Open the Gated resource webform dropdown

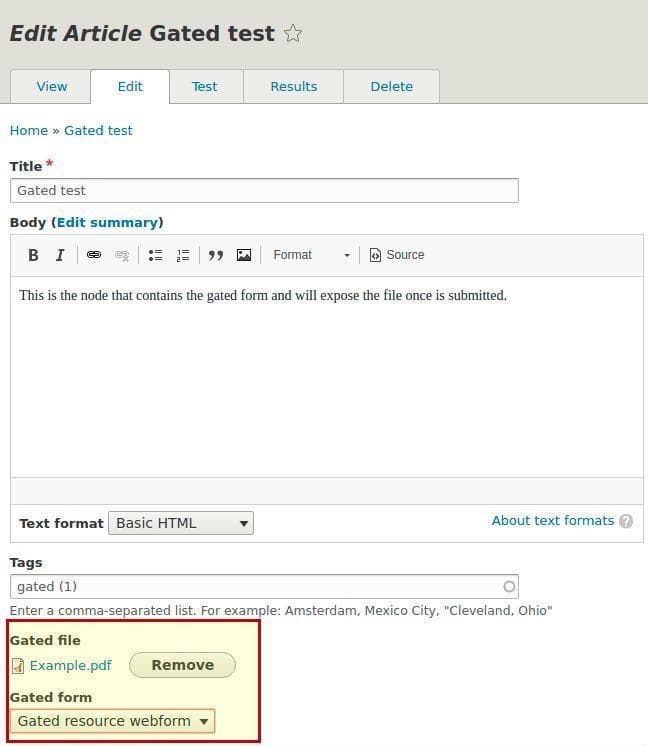coord(112,721)
